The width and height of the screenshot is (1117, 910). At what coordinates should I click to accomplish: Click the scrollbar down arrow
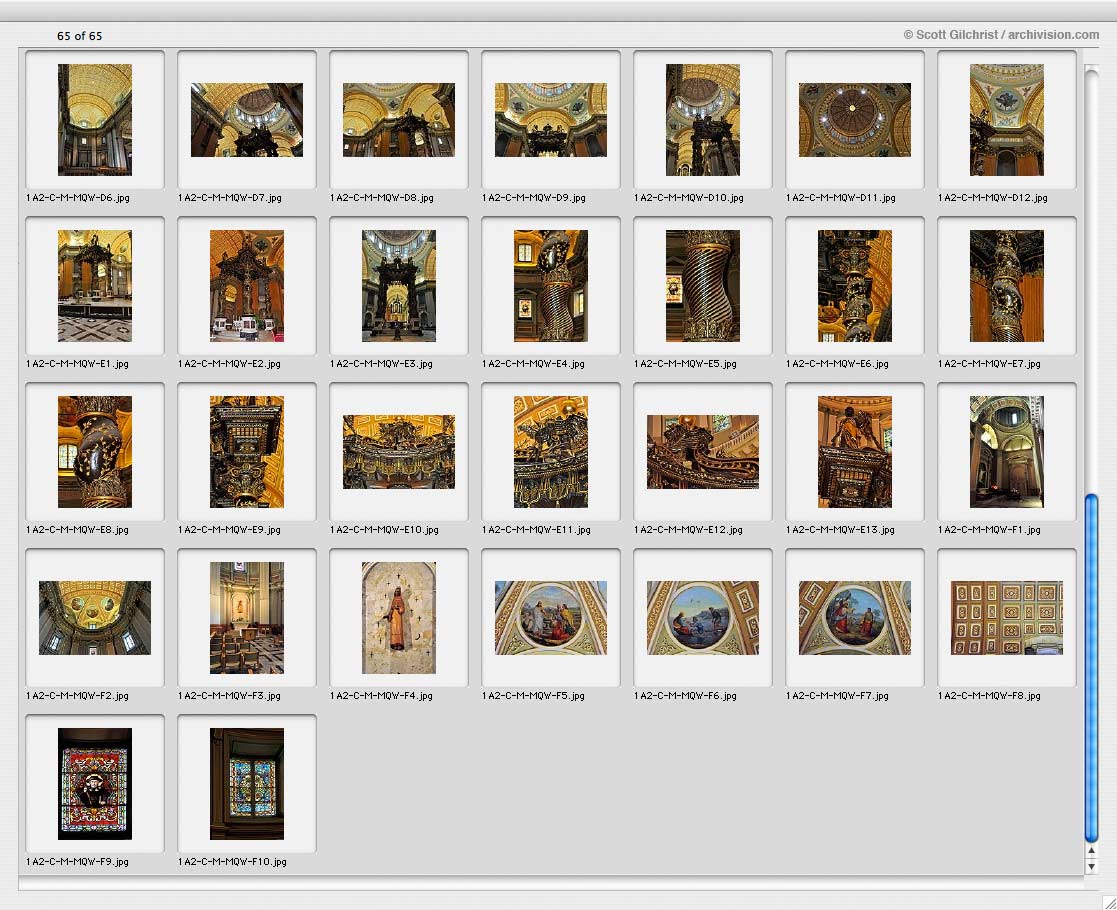click(x=1091, y=866)
